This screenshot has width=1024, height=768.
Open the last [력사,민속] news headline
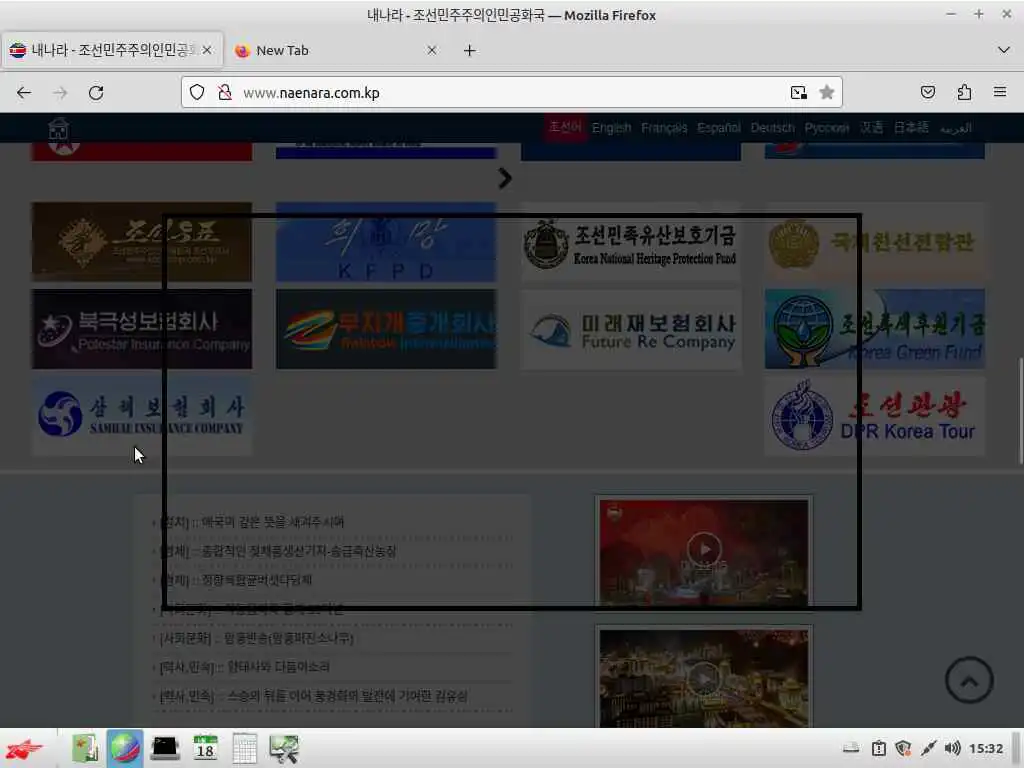pyautogui.click(x=313, y=696)
